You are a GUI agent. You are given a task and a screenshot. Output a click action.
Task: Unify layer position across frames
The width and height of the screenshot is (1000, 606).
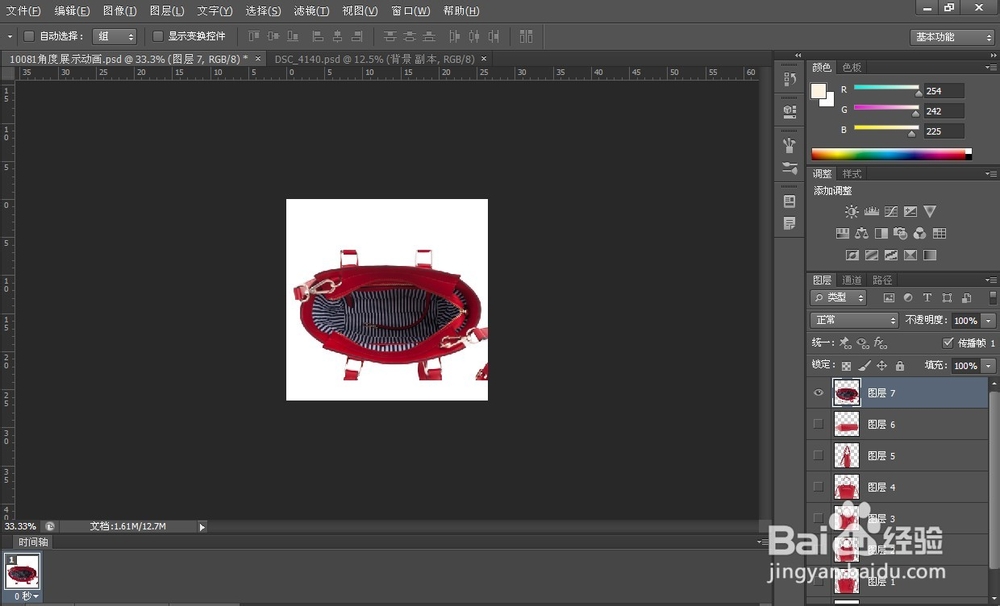845,343
